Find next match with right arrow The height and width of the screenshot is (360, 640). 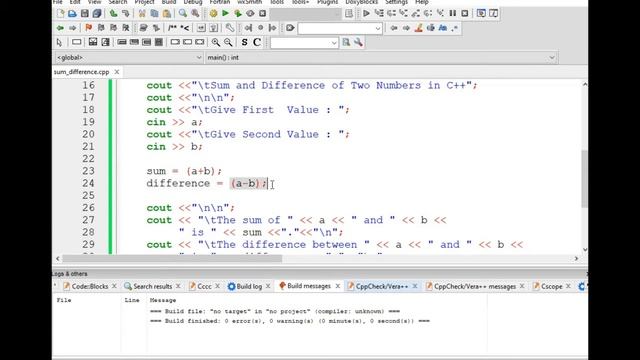[406, 28]
